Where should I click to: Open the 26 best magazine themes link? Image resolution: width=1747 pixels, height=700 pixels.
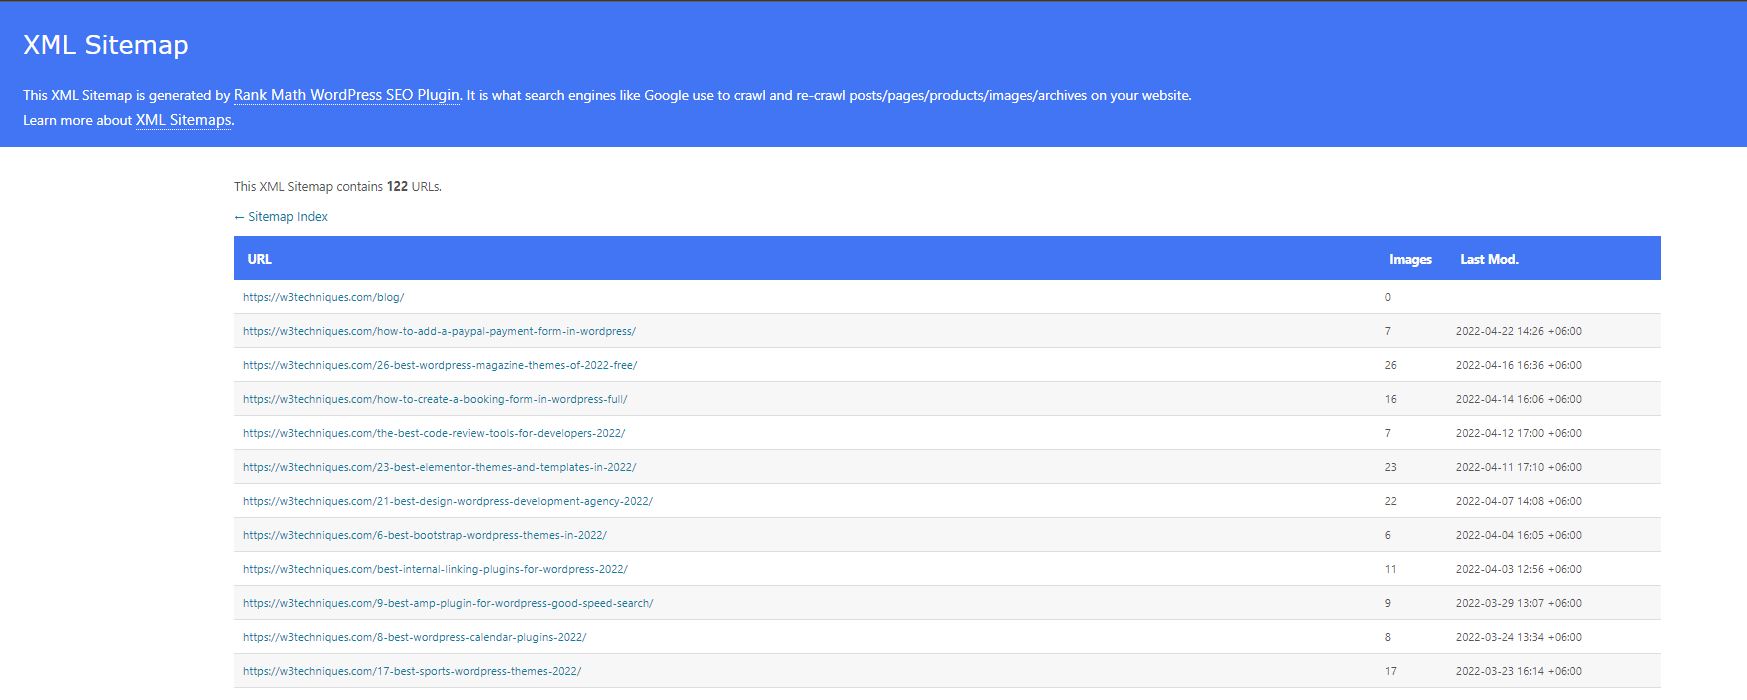point(439,365)
